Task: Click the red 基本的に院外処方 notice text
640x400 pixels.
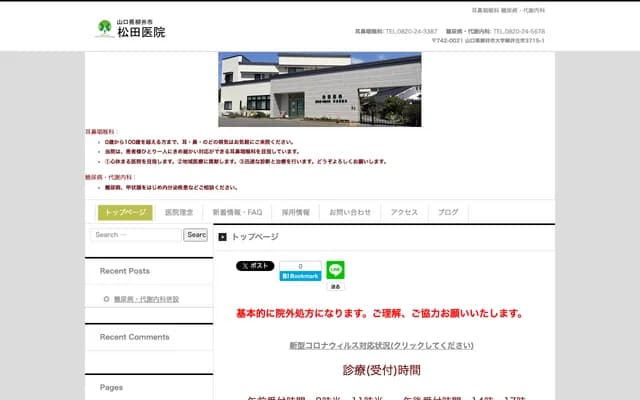Action: coord(380,313)
